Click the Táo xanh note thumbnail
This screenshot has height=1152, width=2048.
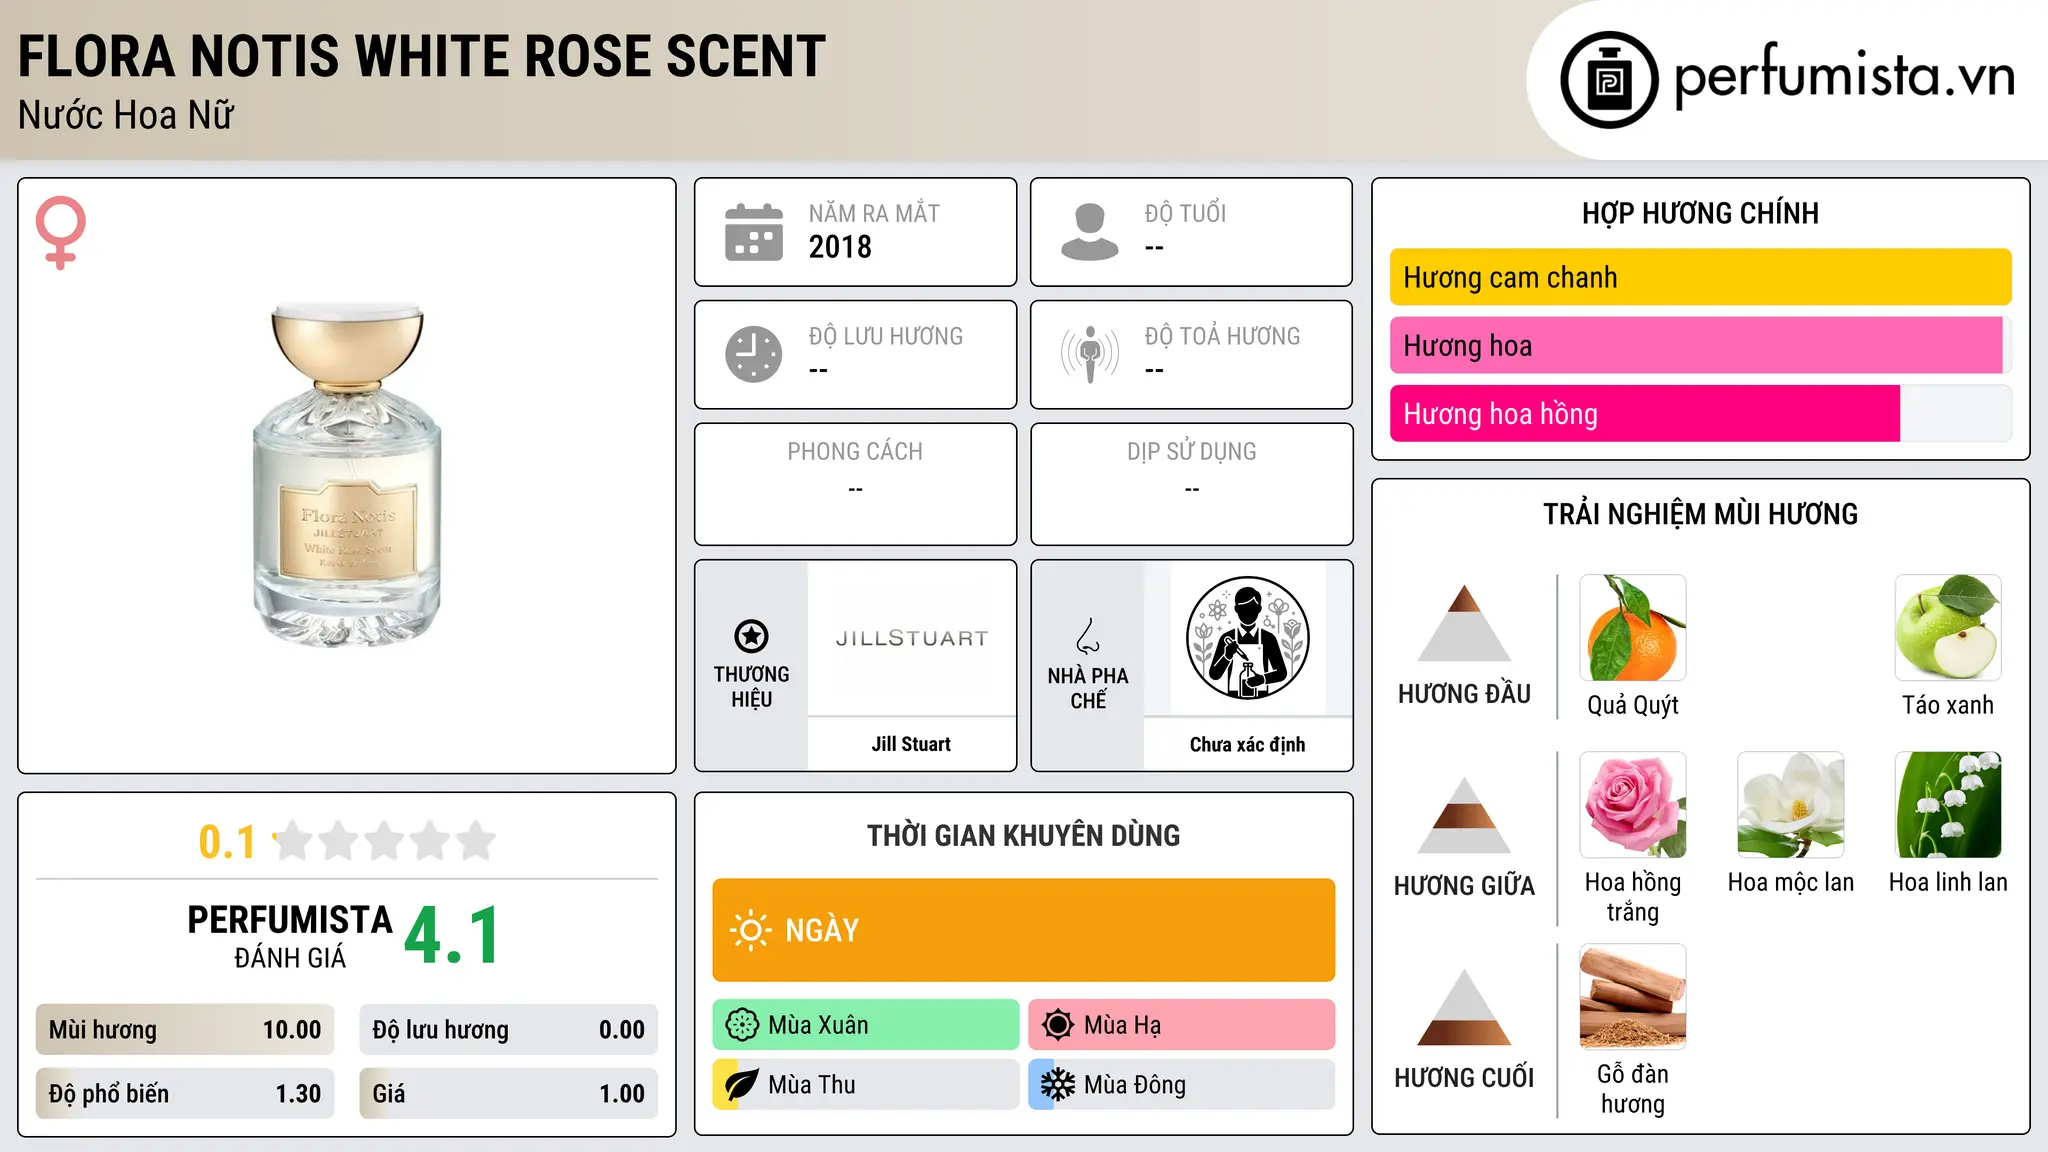[1948, 628]
